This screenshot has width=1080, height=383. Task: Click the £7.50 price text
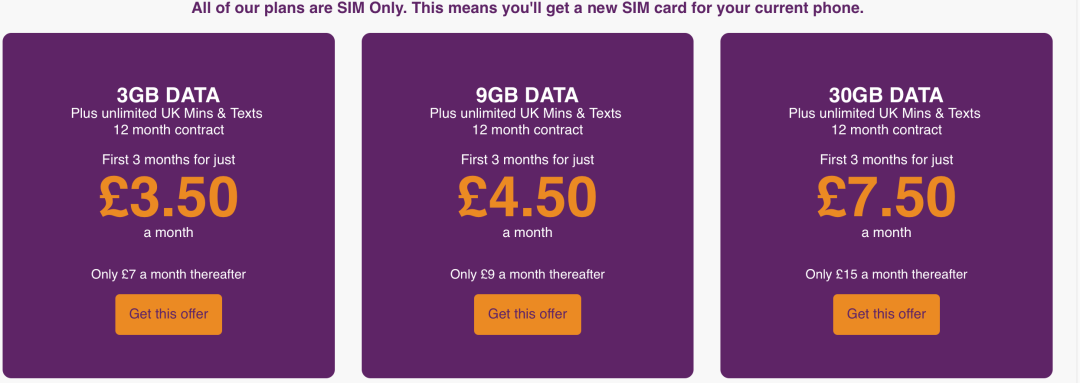click(x=886, y=198)
